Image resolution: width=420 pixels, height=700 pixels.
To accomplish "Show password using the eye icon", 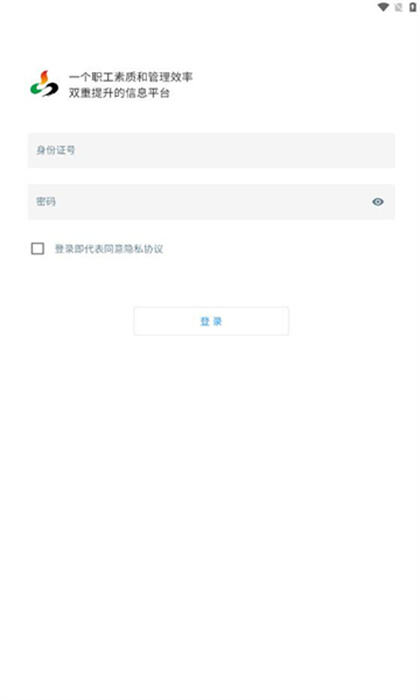I will 378,202.
